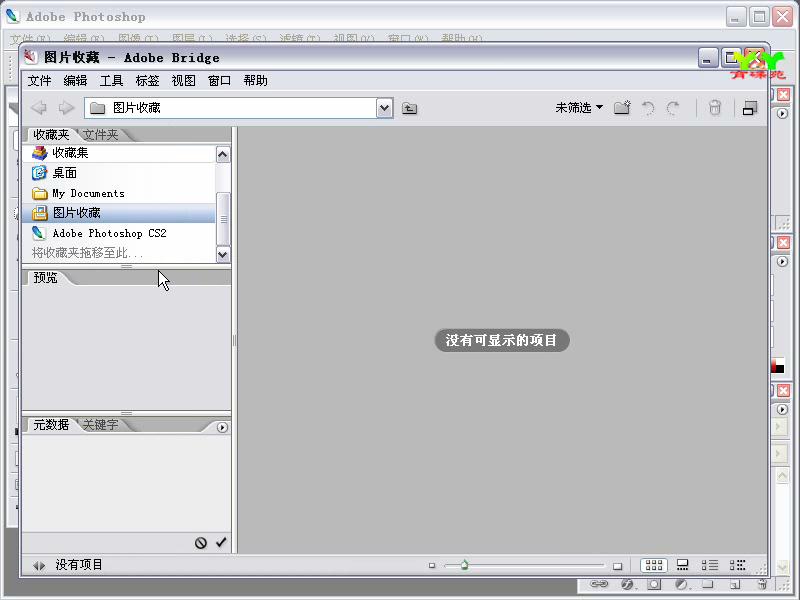Apply metadata changes with the checkmark icon

click(x=221, y=542)
